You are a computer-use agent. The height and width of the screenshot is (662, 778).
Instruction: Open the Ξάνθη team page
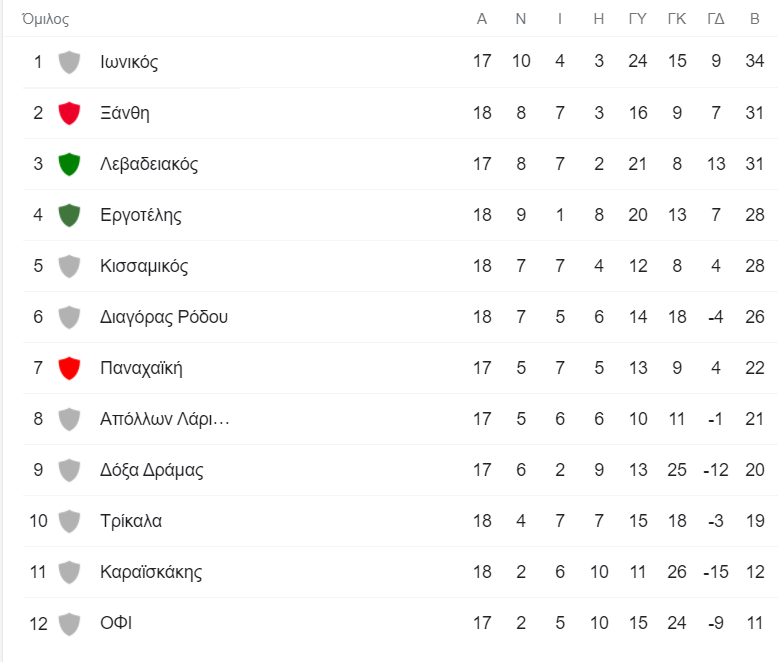(125, 113)
